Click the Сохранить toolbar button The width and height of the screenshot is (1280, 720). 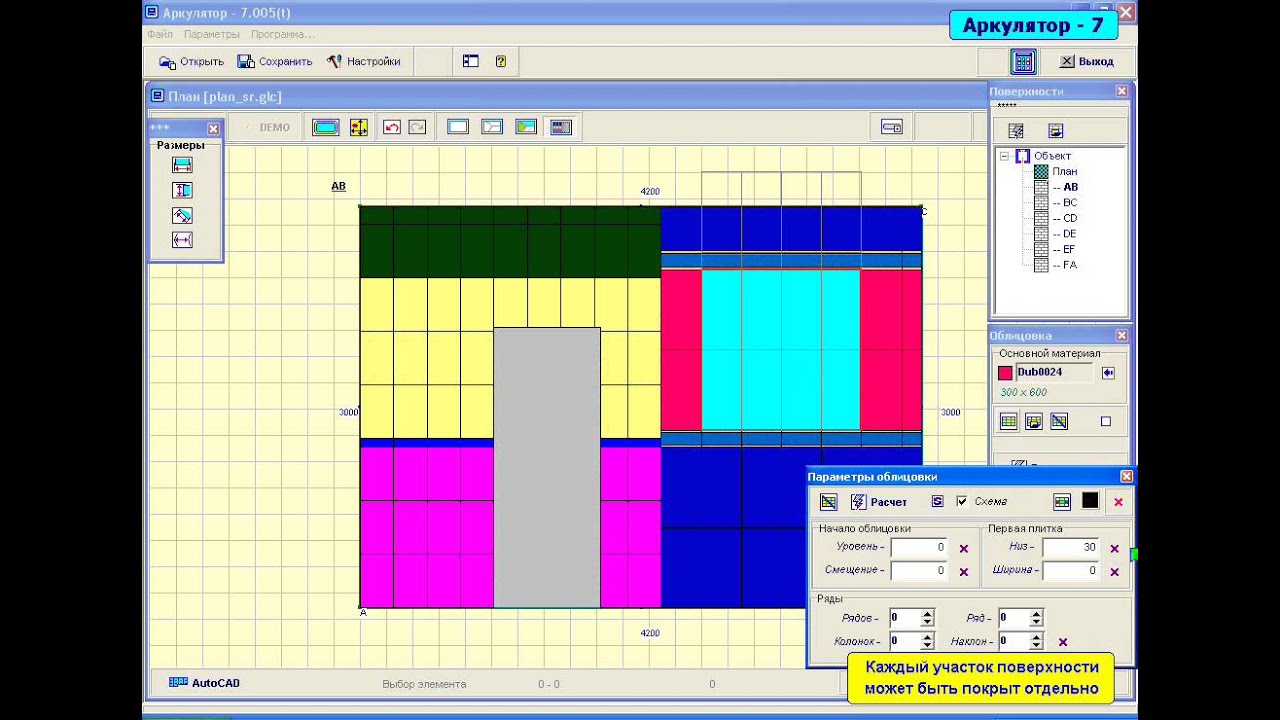[x=275, y=62]
